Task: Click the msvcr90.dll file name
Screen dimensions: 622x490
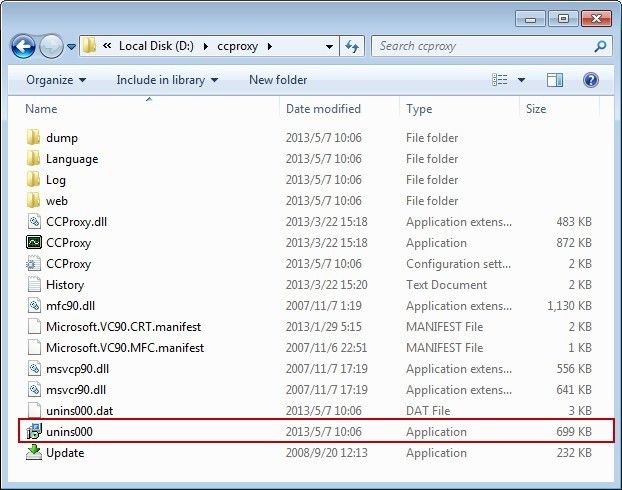Action: click(x=76, y=390)
